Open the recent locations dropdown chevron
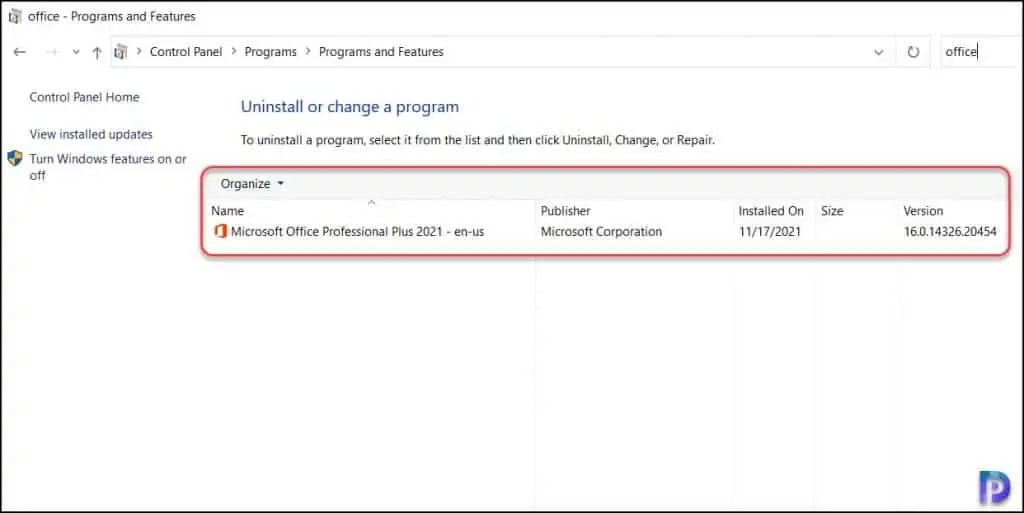1024x513 pixels. pyautogui.click(x=76, y=52)
